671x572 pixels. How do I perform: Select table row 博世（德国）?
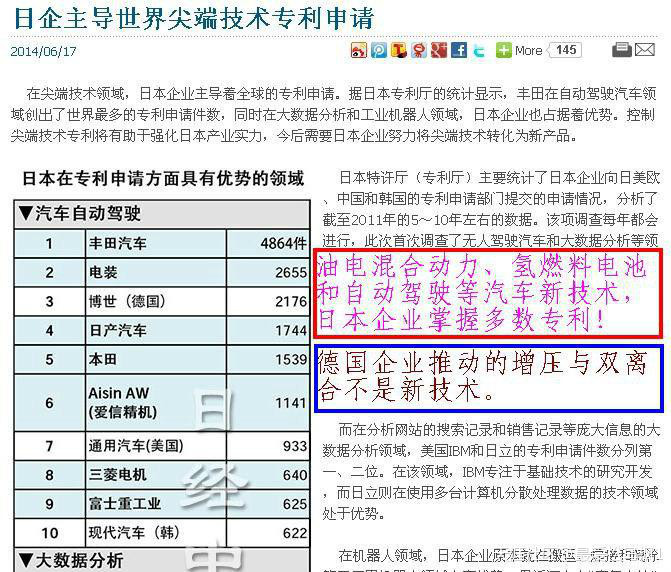pyautogui.click(x=162, y=302)
